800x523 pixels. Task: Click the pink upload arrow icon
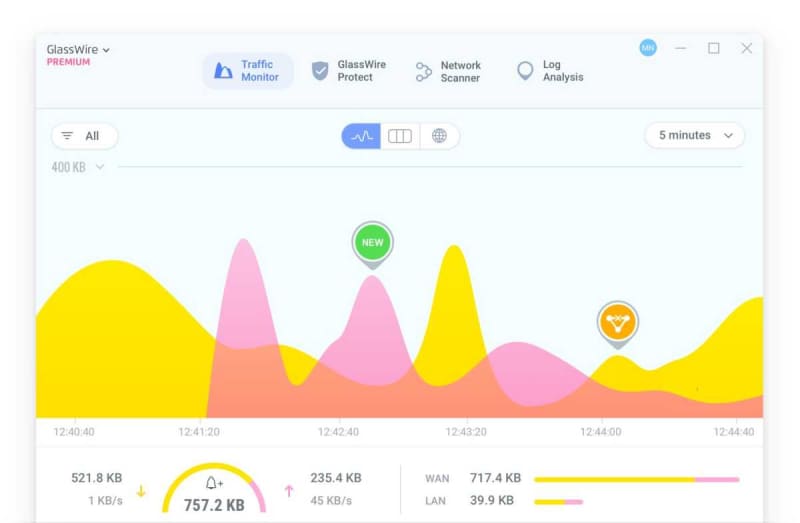[289, 491]
